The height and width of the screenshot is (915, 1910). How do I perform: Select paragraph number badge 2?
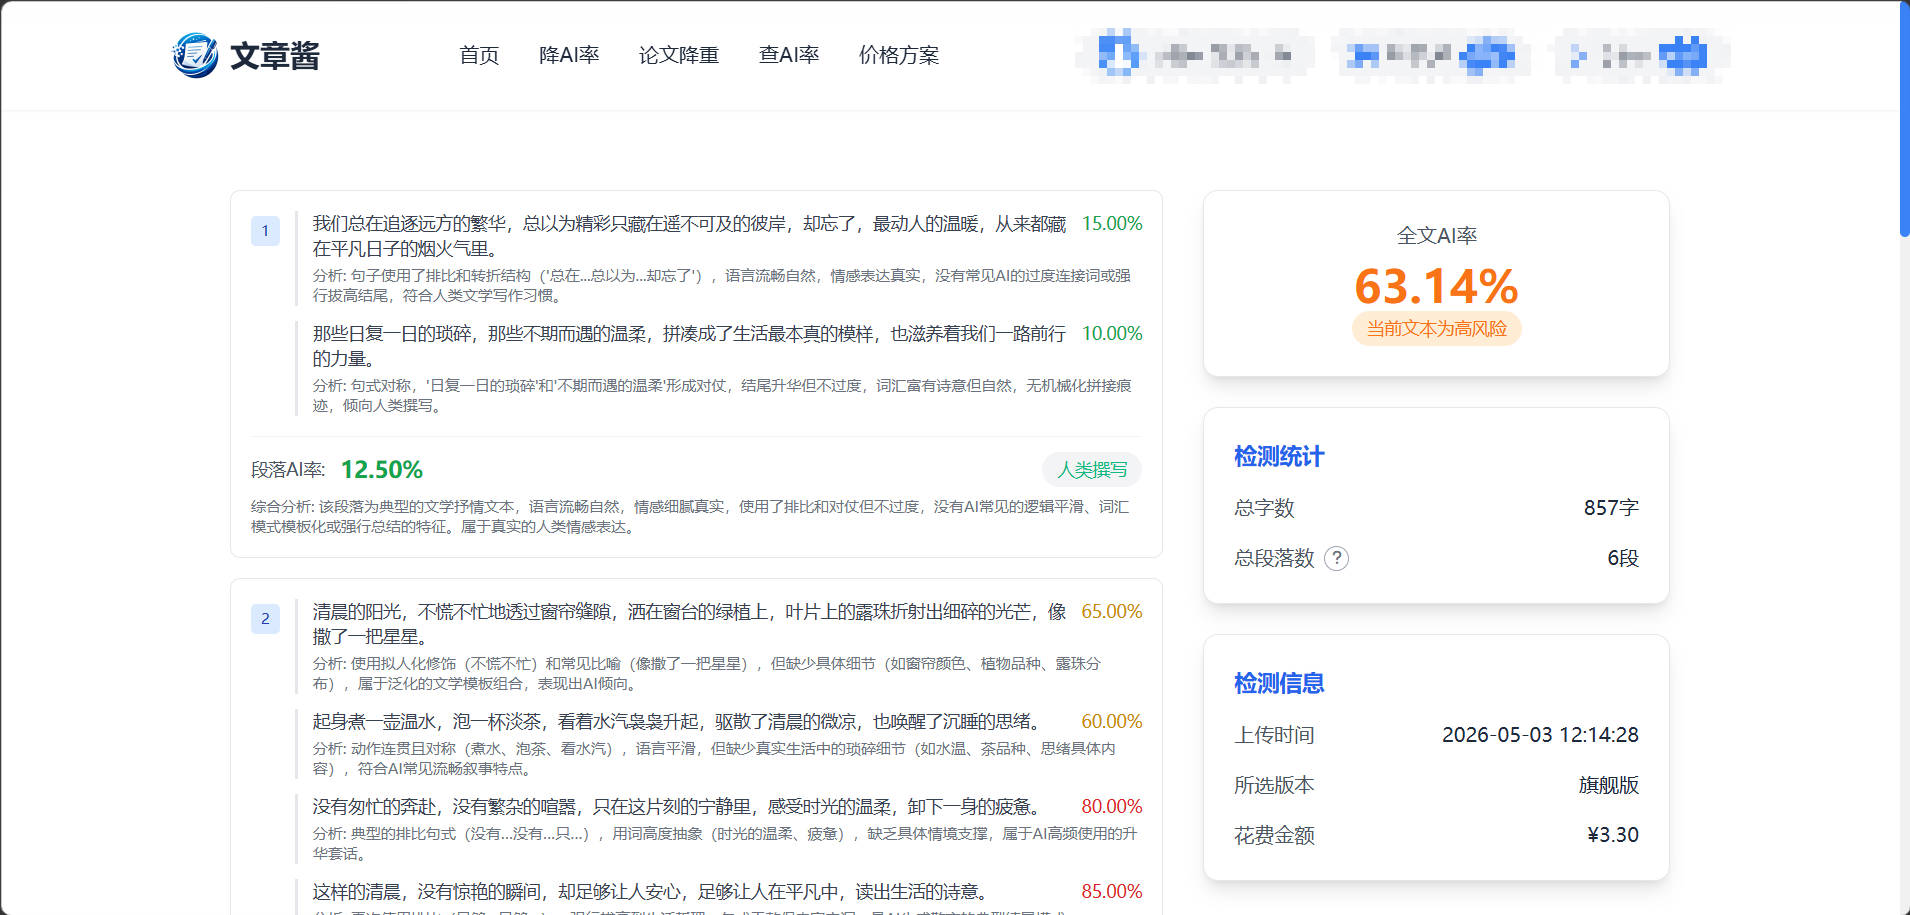click(x=265, y=619)
